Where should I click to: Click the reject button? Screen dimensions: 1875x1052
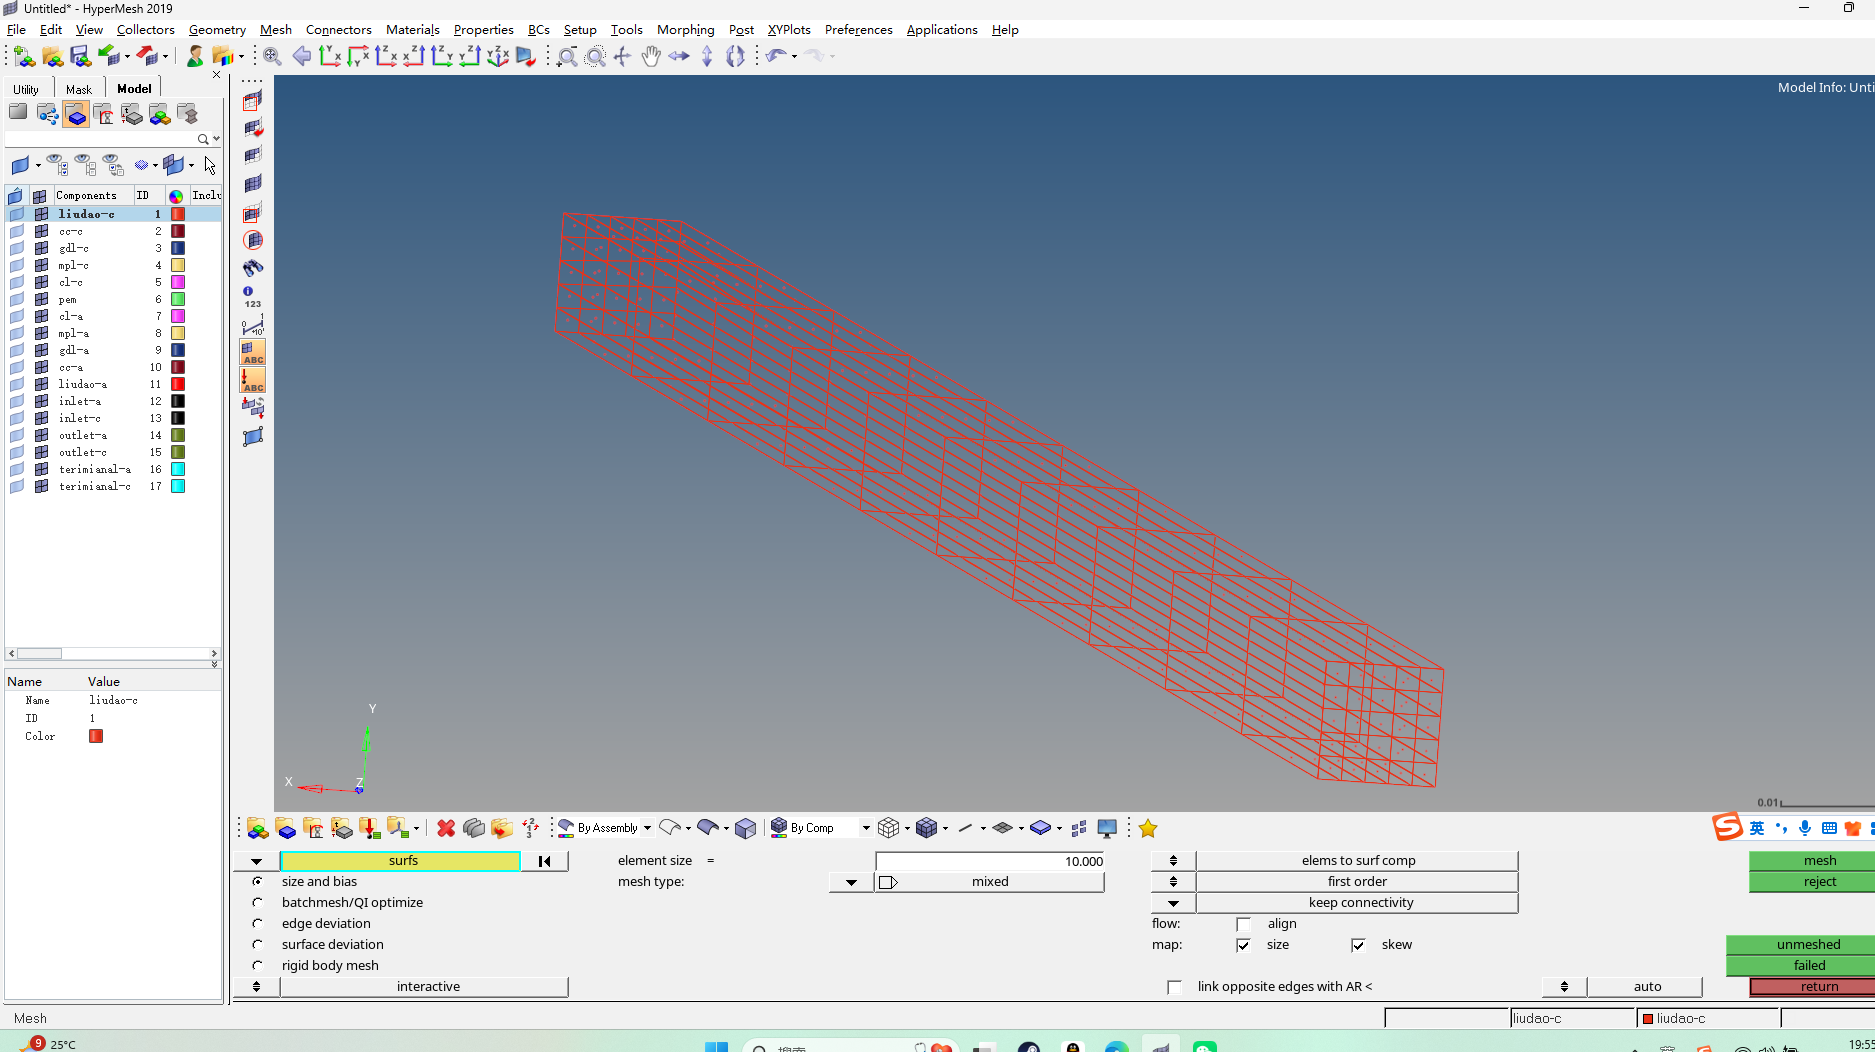[x=1820, y=881]
